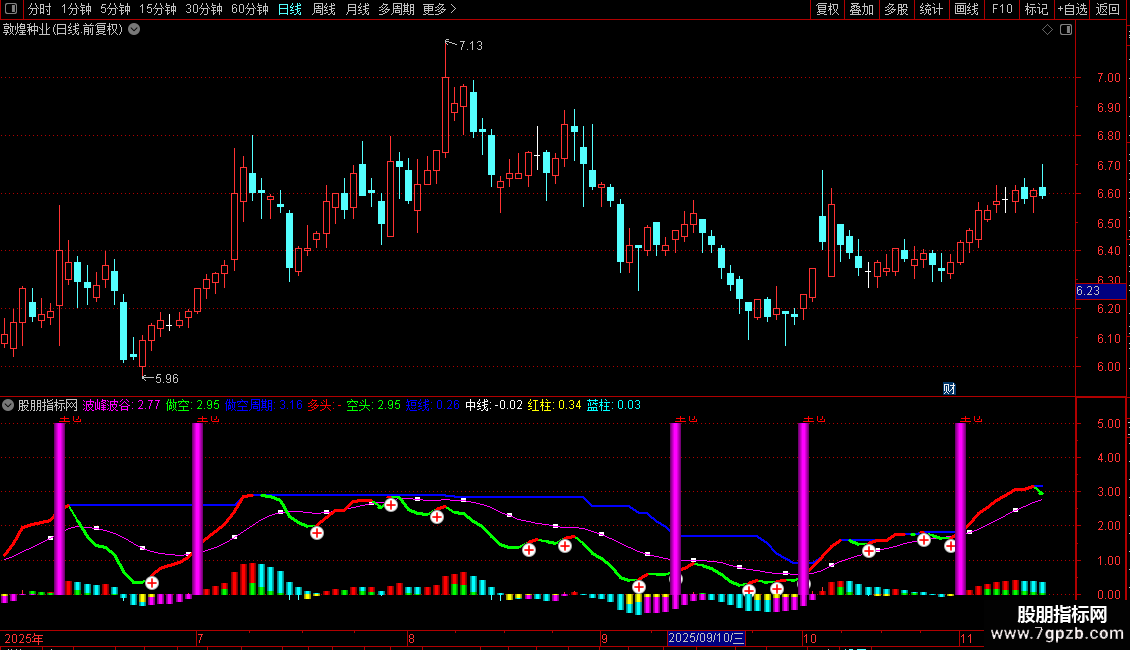Select the 日线 daily period
The image size is (1130, 650).
pyautogui.click(x=290, y=9)
